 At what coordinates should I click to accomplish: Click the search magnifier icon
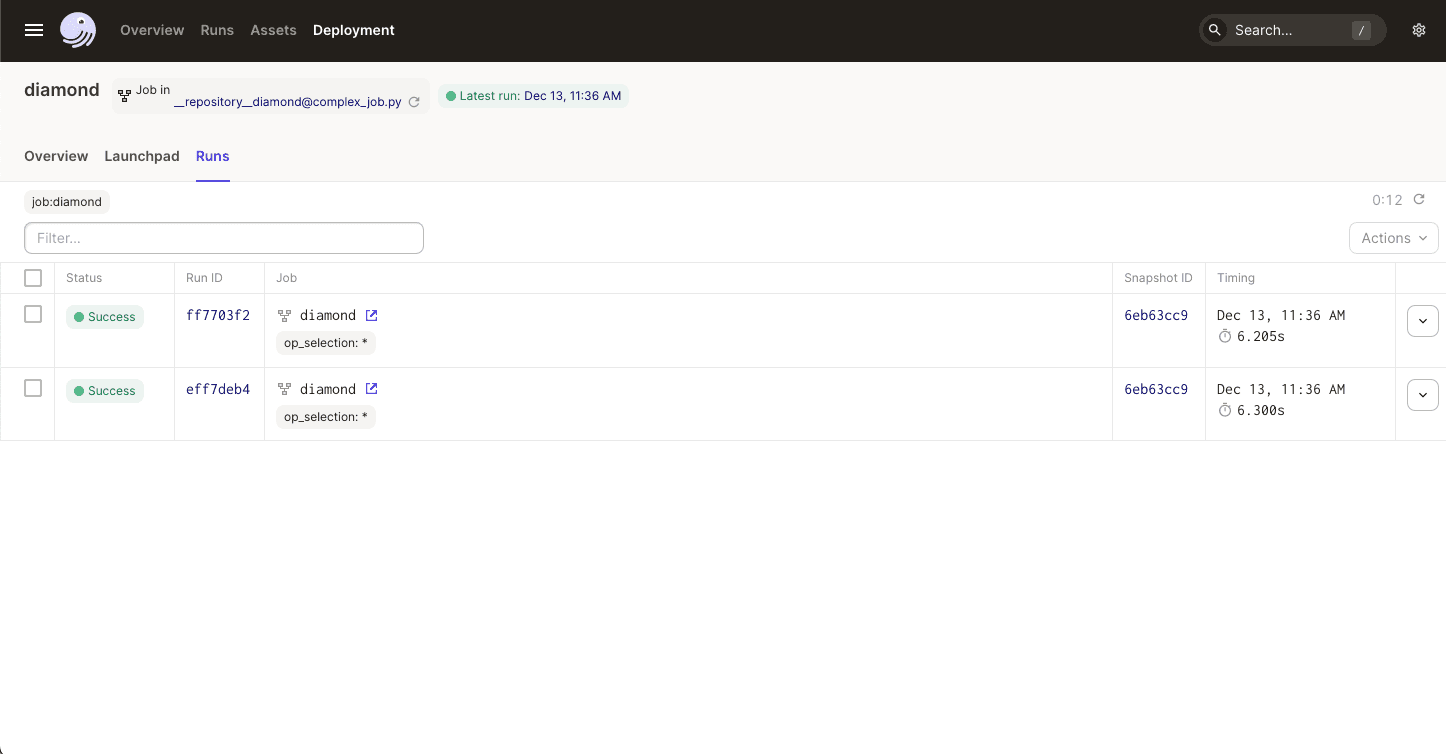1215,30
